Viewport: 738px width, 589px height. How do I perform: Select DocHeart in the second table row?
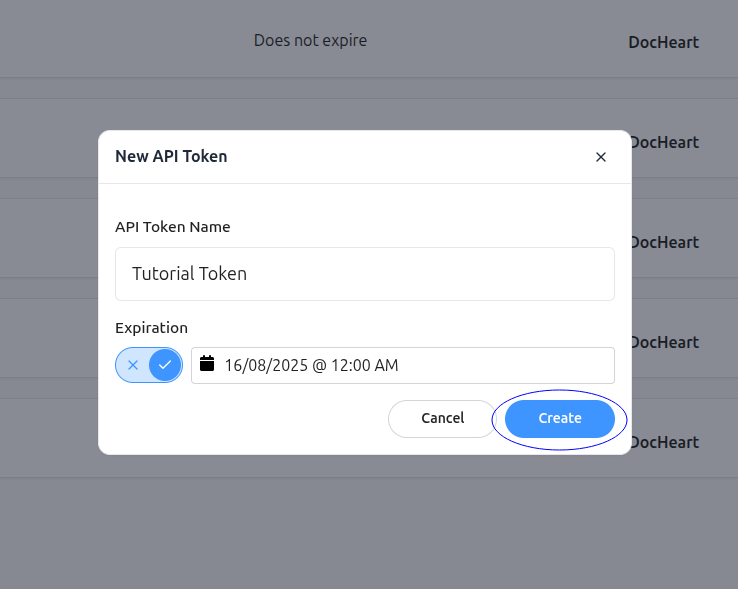(666, 142)
